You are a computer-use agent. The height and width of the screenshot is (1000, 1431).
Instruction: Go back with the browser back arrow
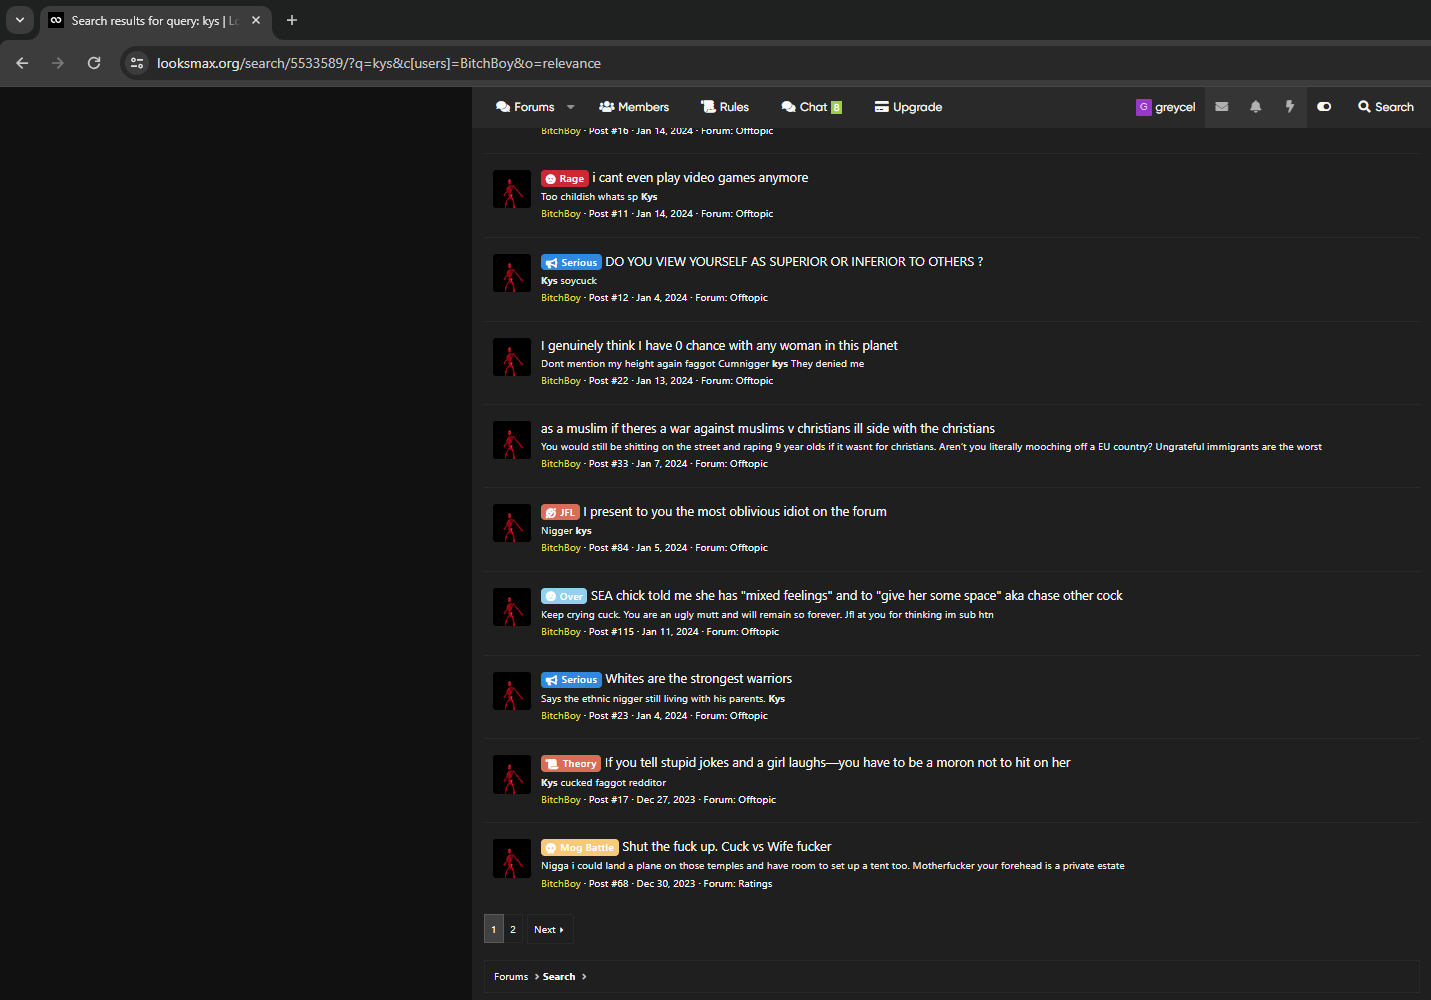coord(22,63)
